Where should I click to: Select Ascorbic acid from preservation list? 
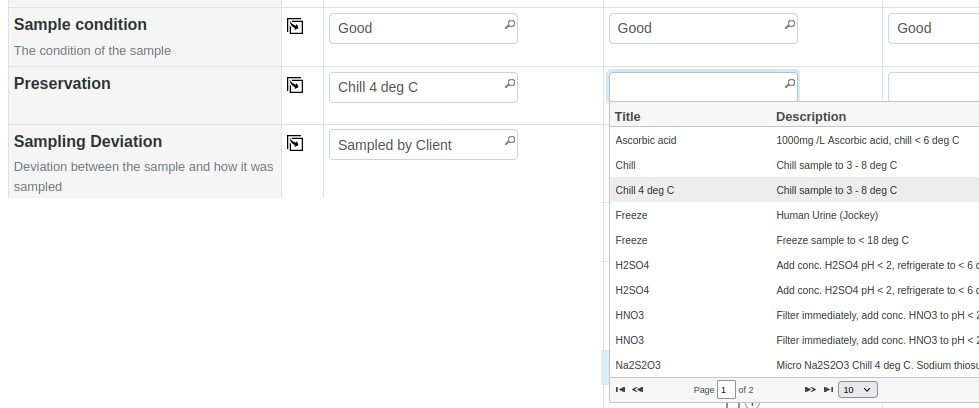click(x=646, y=140)
